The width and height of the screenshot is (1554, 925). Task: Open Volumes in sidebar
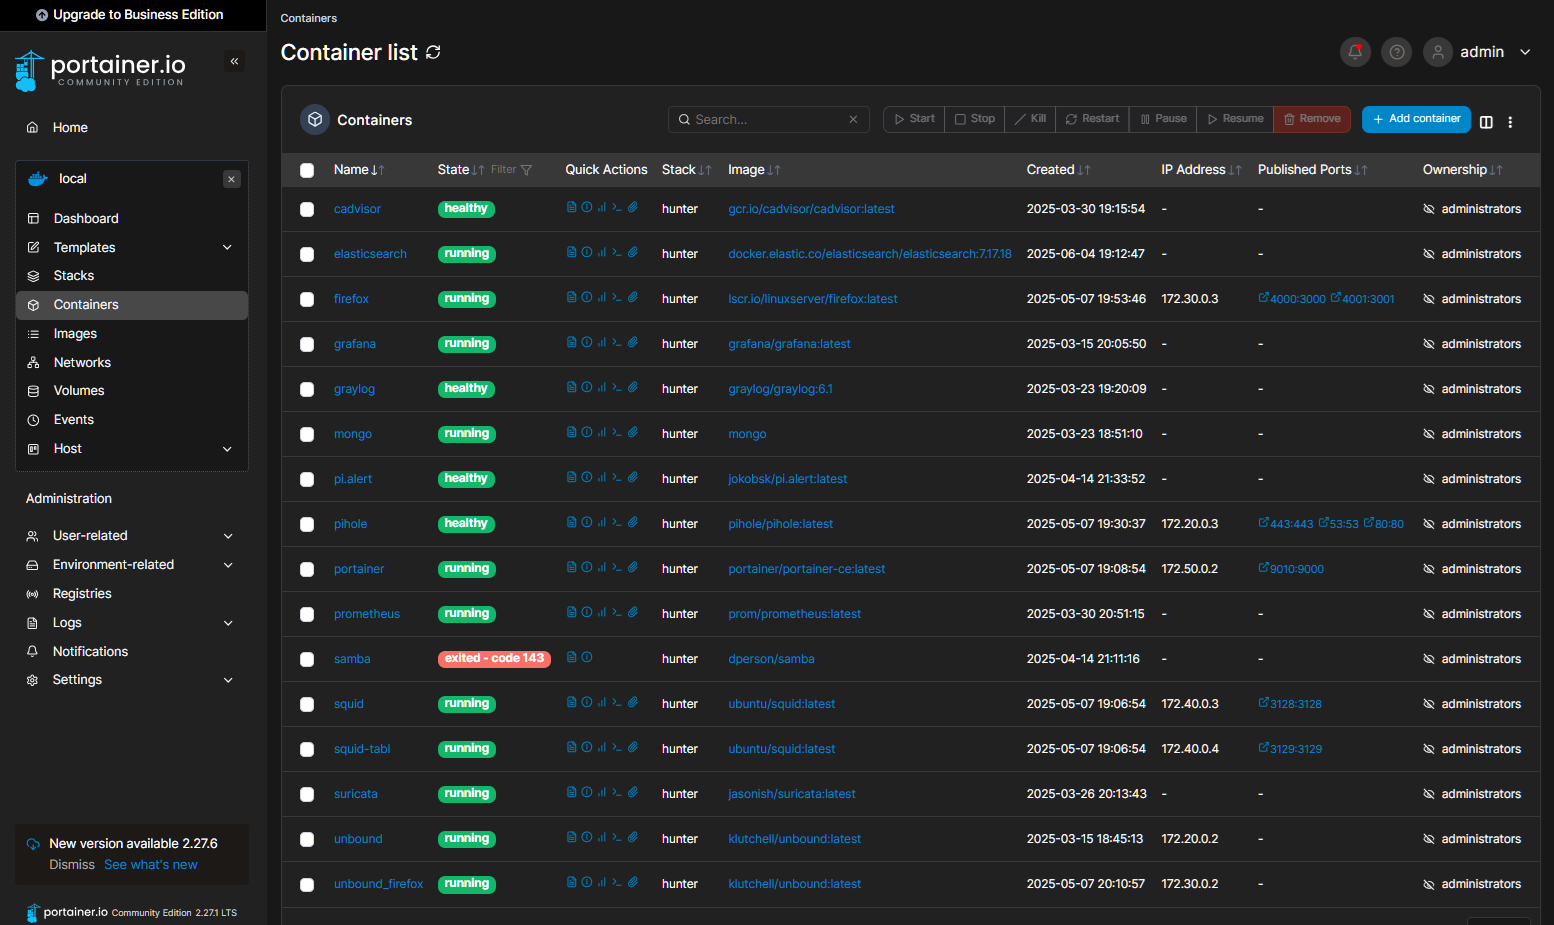[132, 391]
